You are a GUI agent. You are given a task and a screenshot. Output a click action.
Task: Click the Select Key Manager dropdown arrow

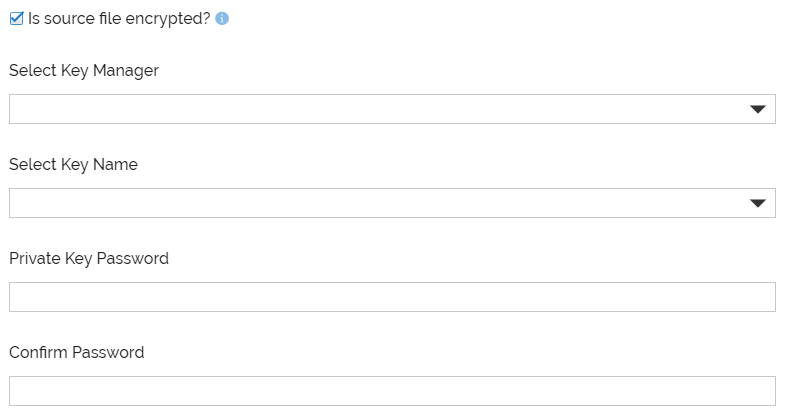click(x=757, y=109)
